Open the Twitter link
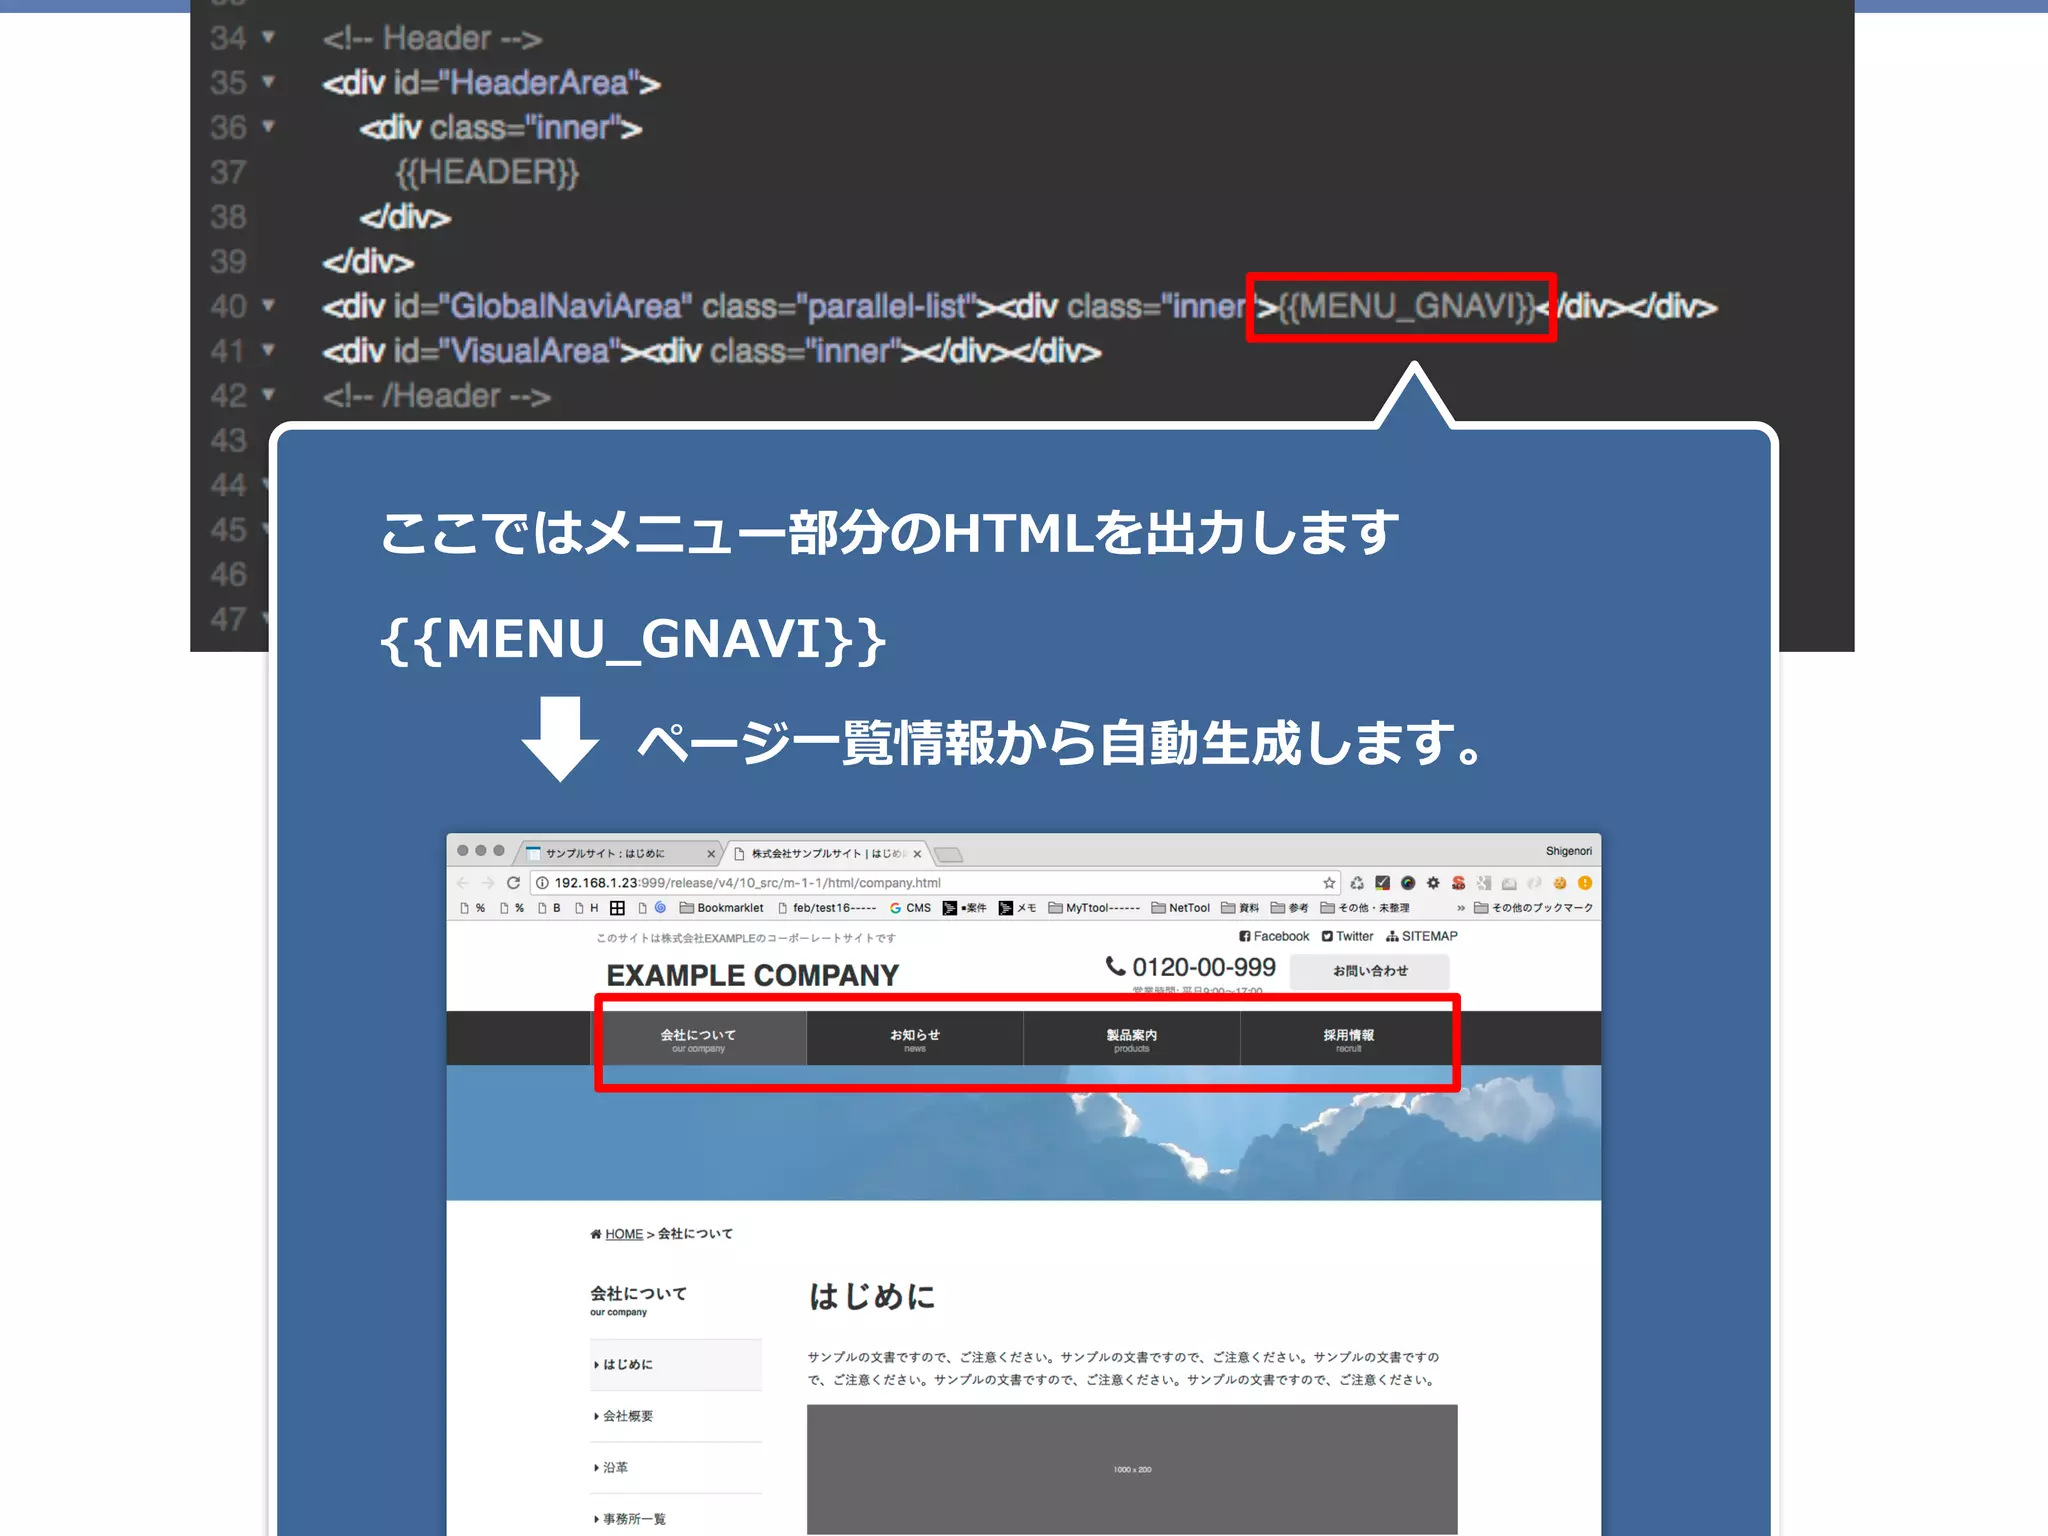The height and width of the screenshot is (1536, 2048). (x=1347, y=936)
